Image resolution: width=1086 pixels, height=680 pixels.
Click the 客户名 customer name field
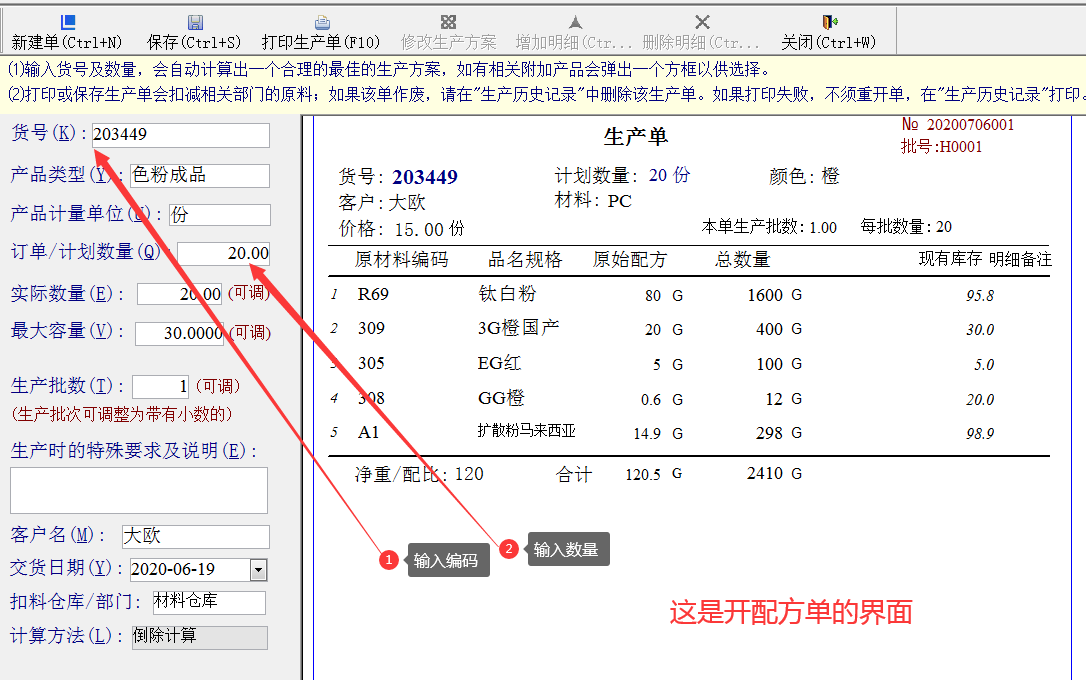195,537
